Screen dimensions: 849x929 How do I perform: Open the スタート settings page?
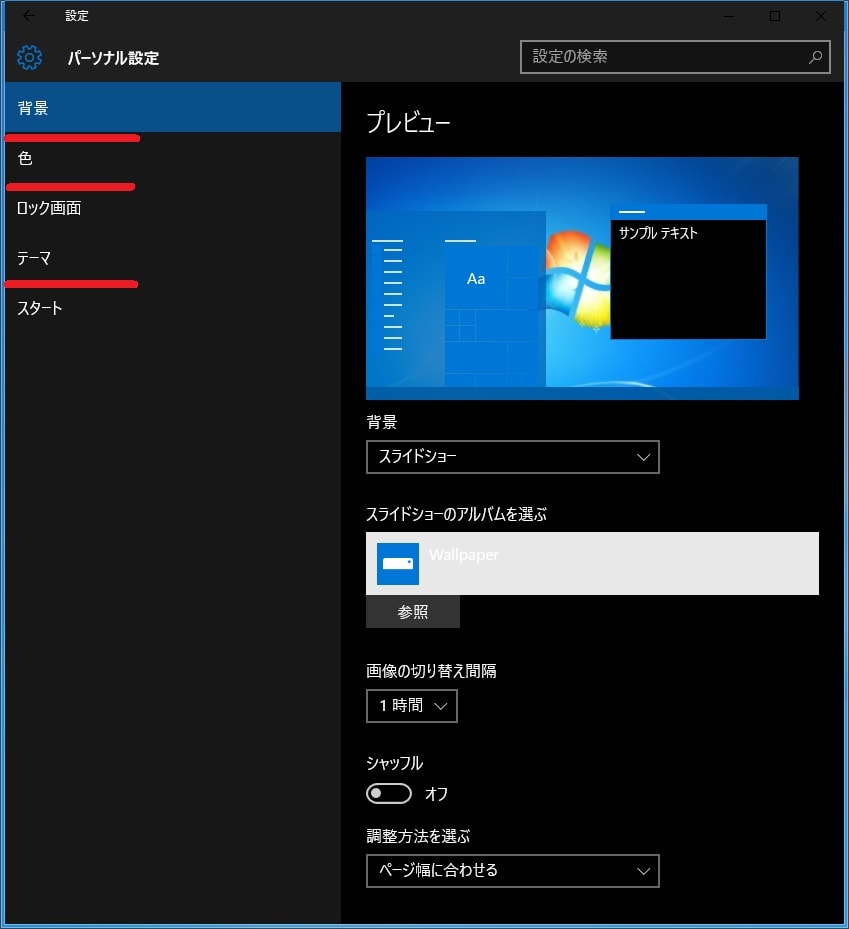click(x=172, y=308)
